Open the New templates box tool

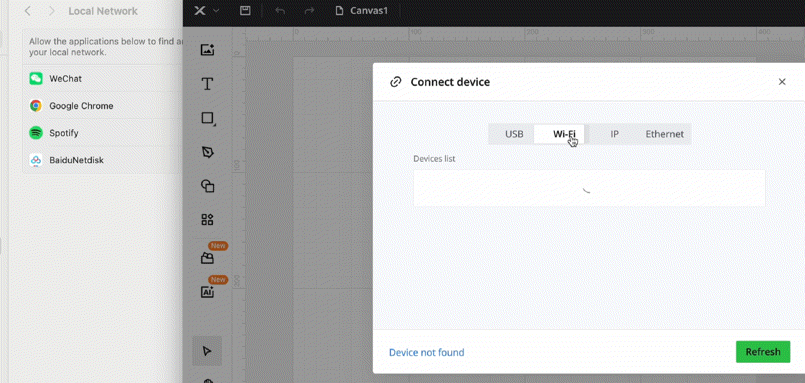tap(207, 258)
